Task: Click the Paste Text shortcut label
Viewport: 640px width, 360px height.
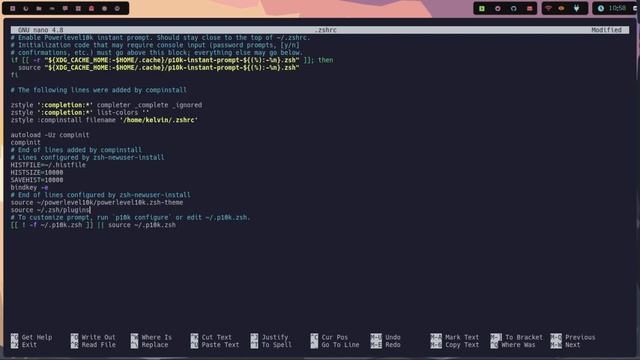Action: (220, 345)
